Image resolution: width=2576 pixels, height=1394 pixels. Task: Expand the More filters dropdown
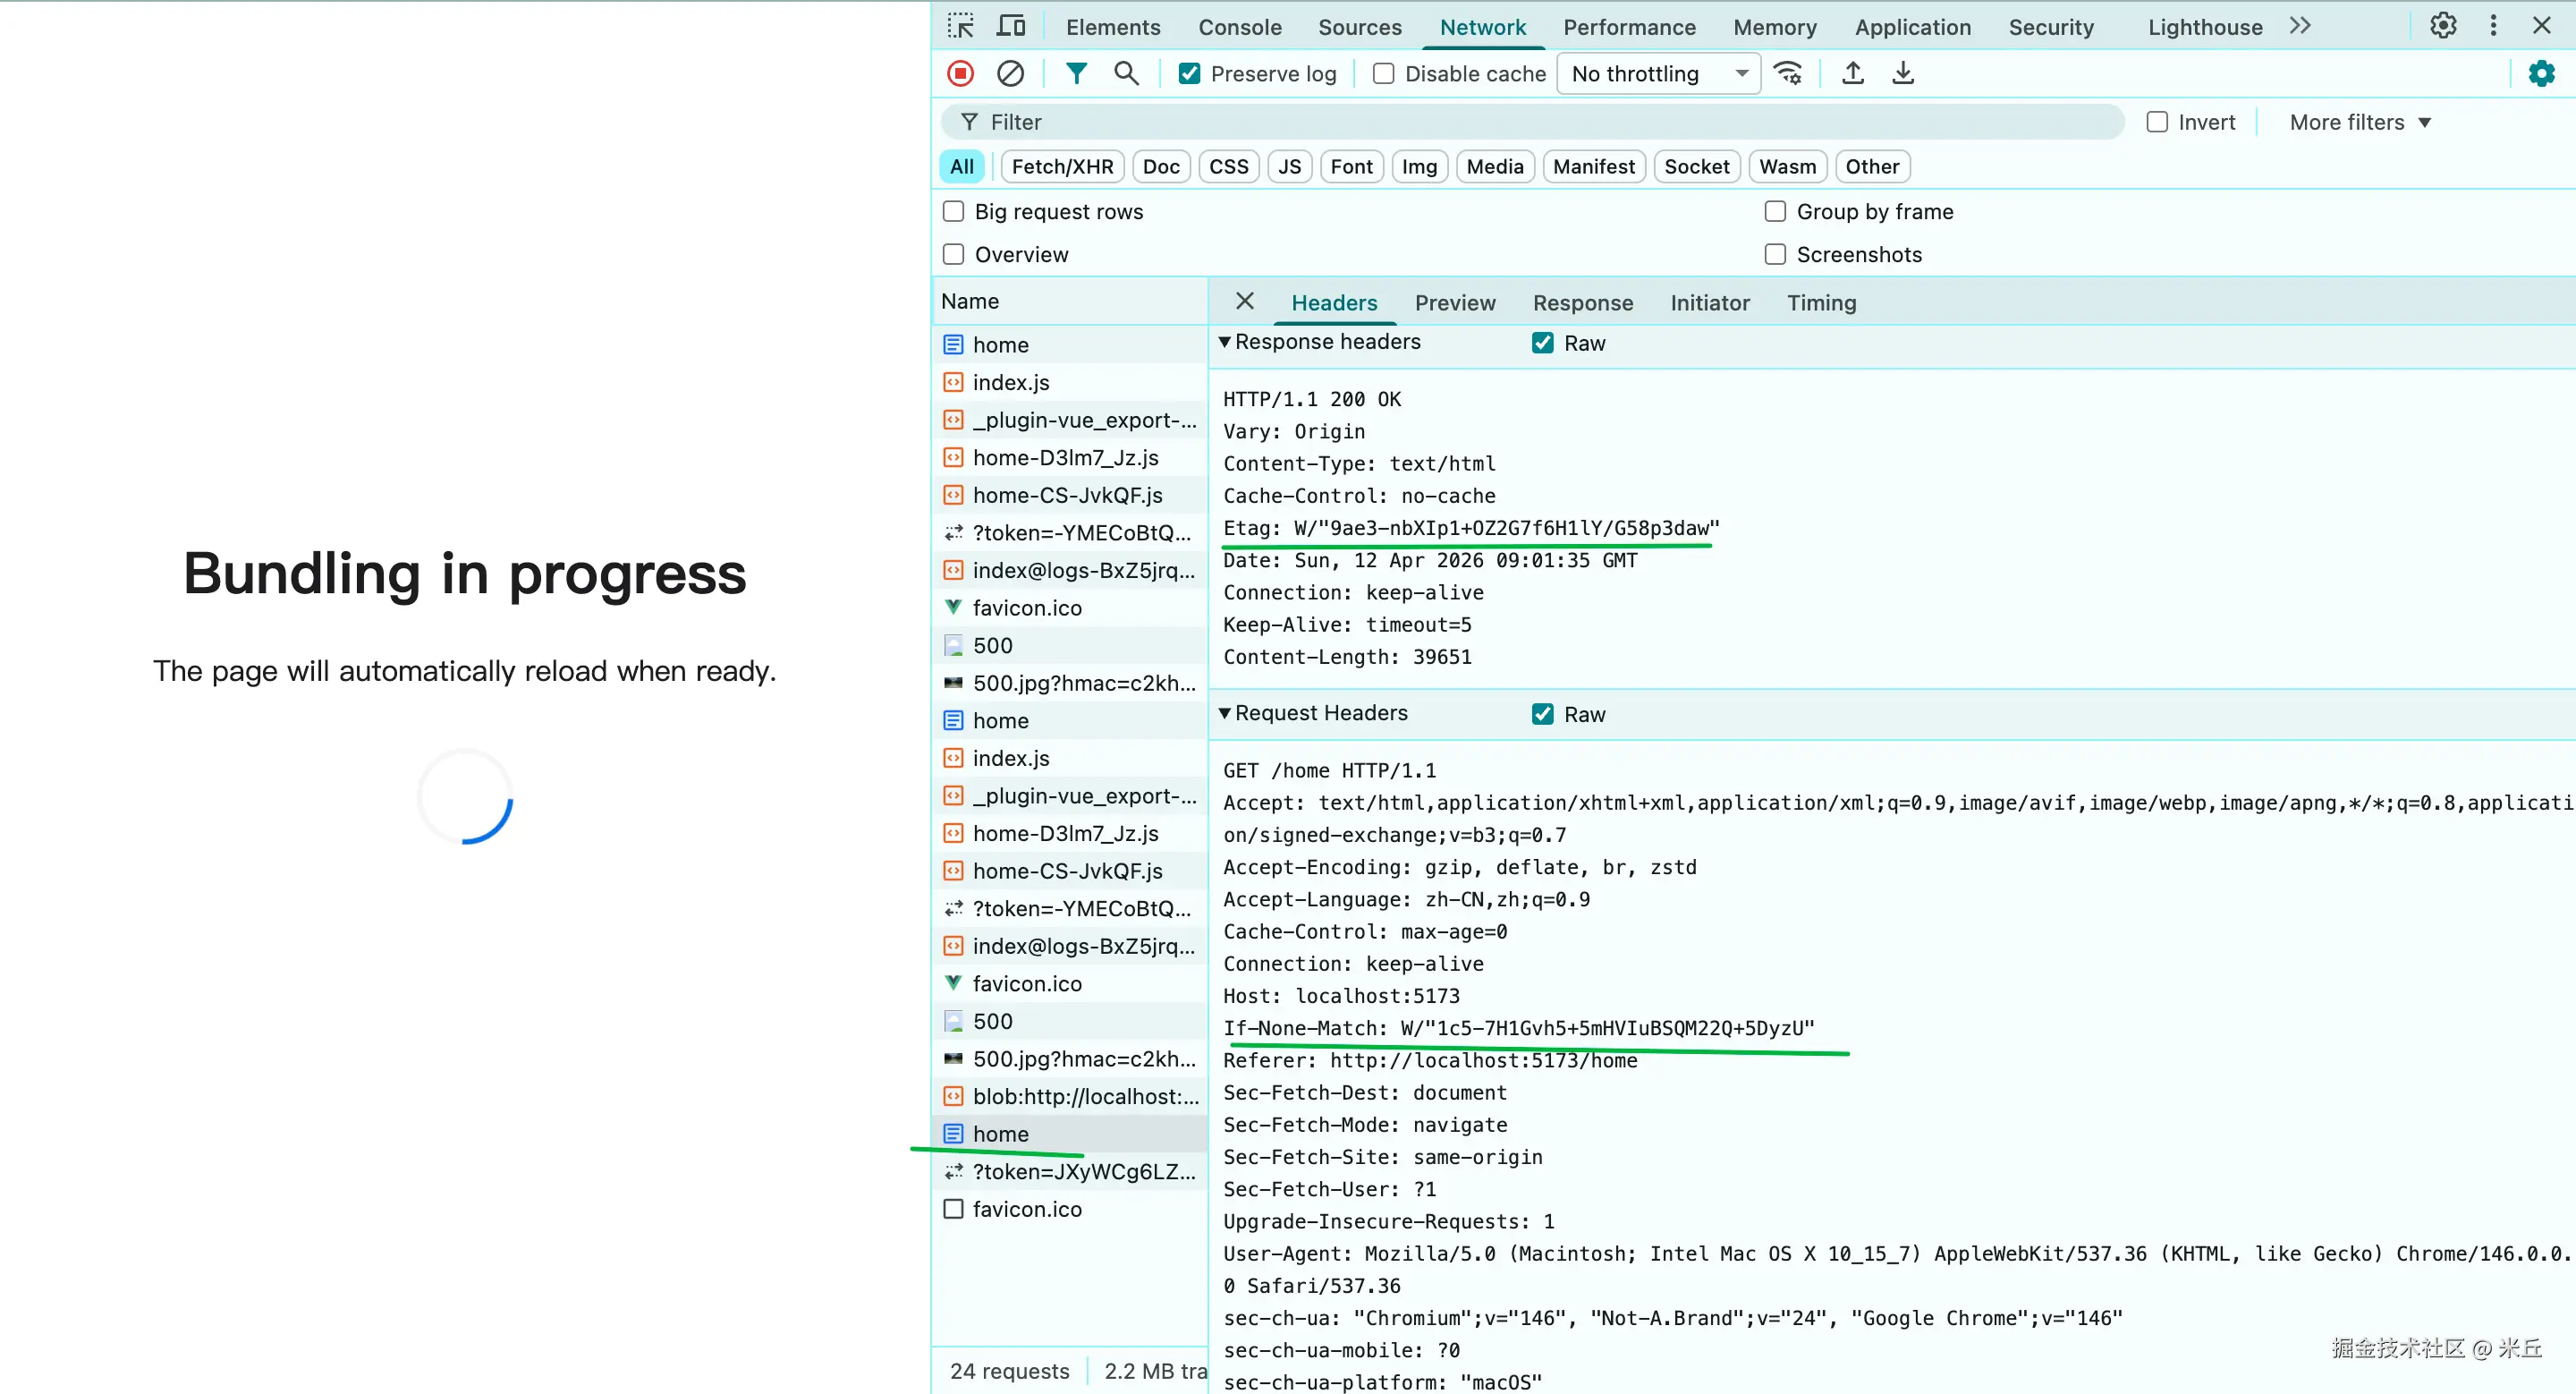tap(2359, 122)
